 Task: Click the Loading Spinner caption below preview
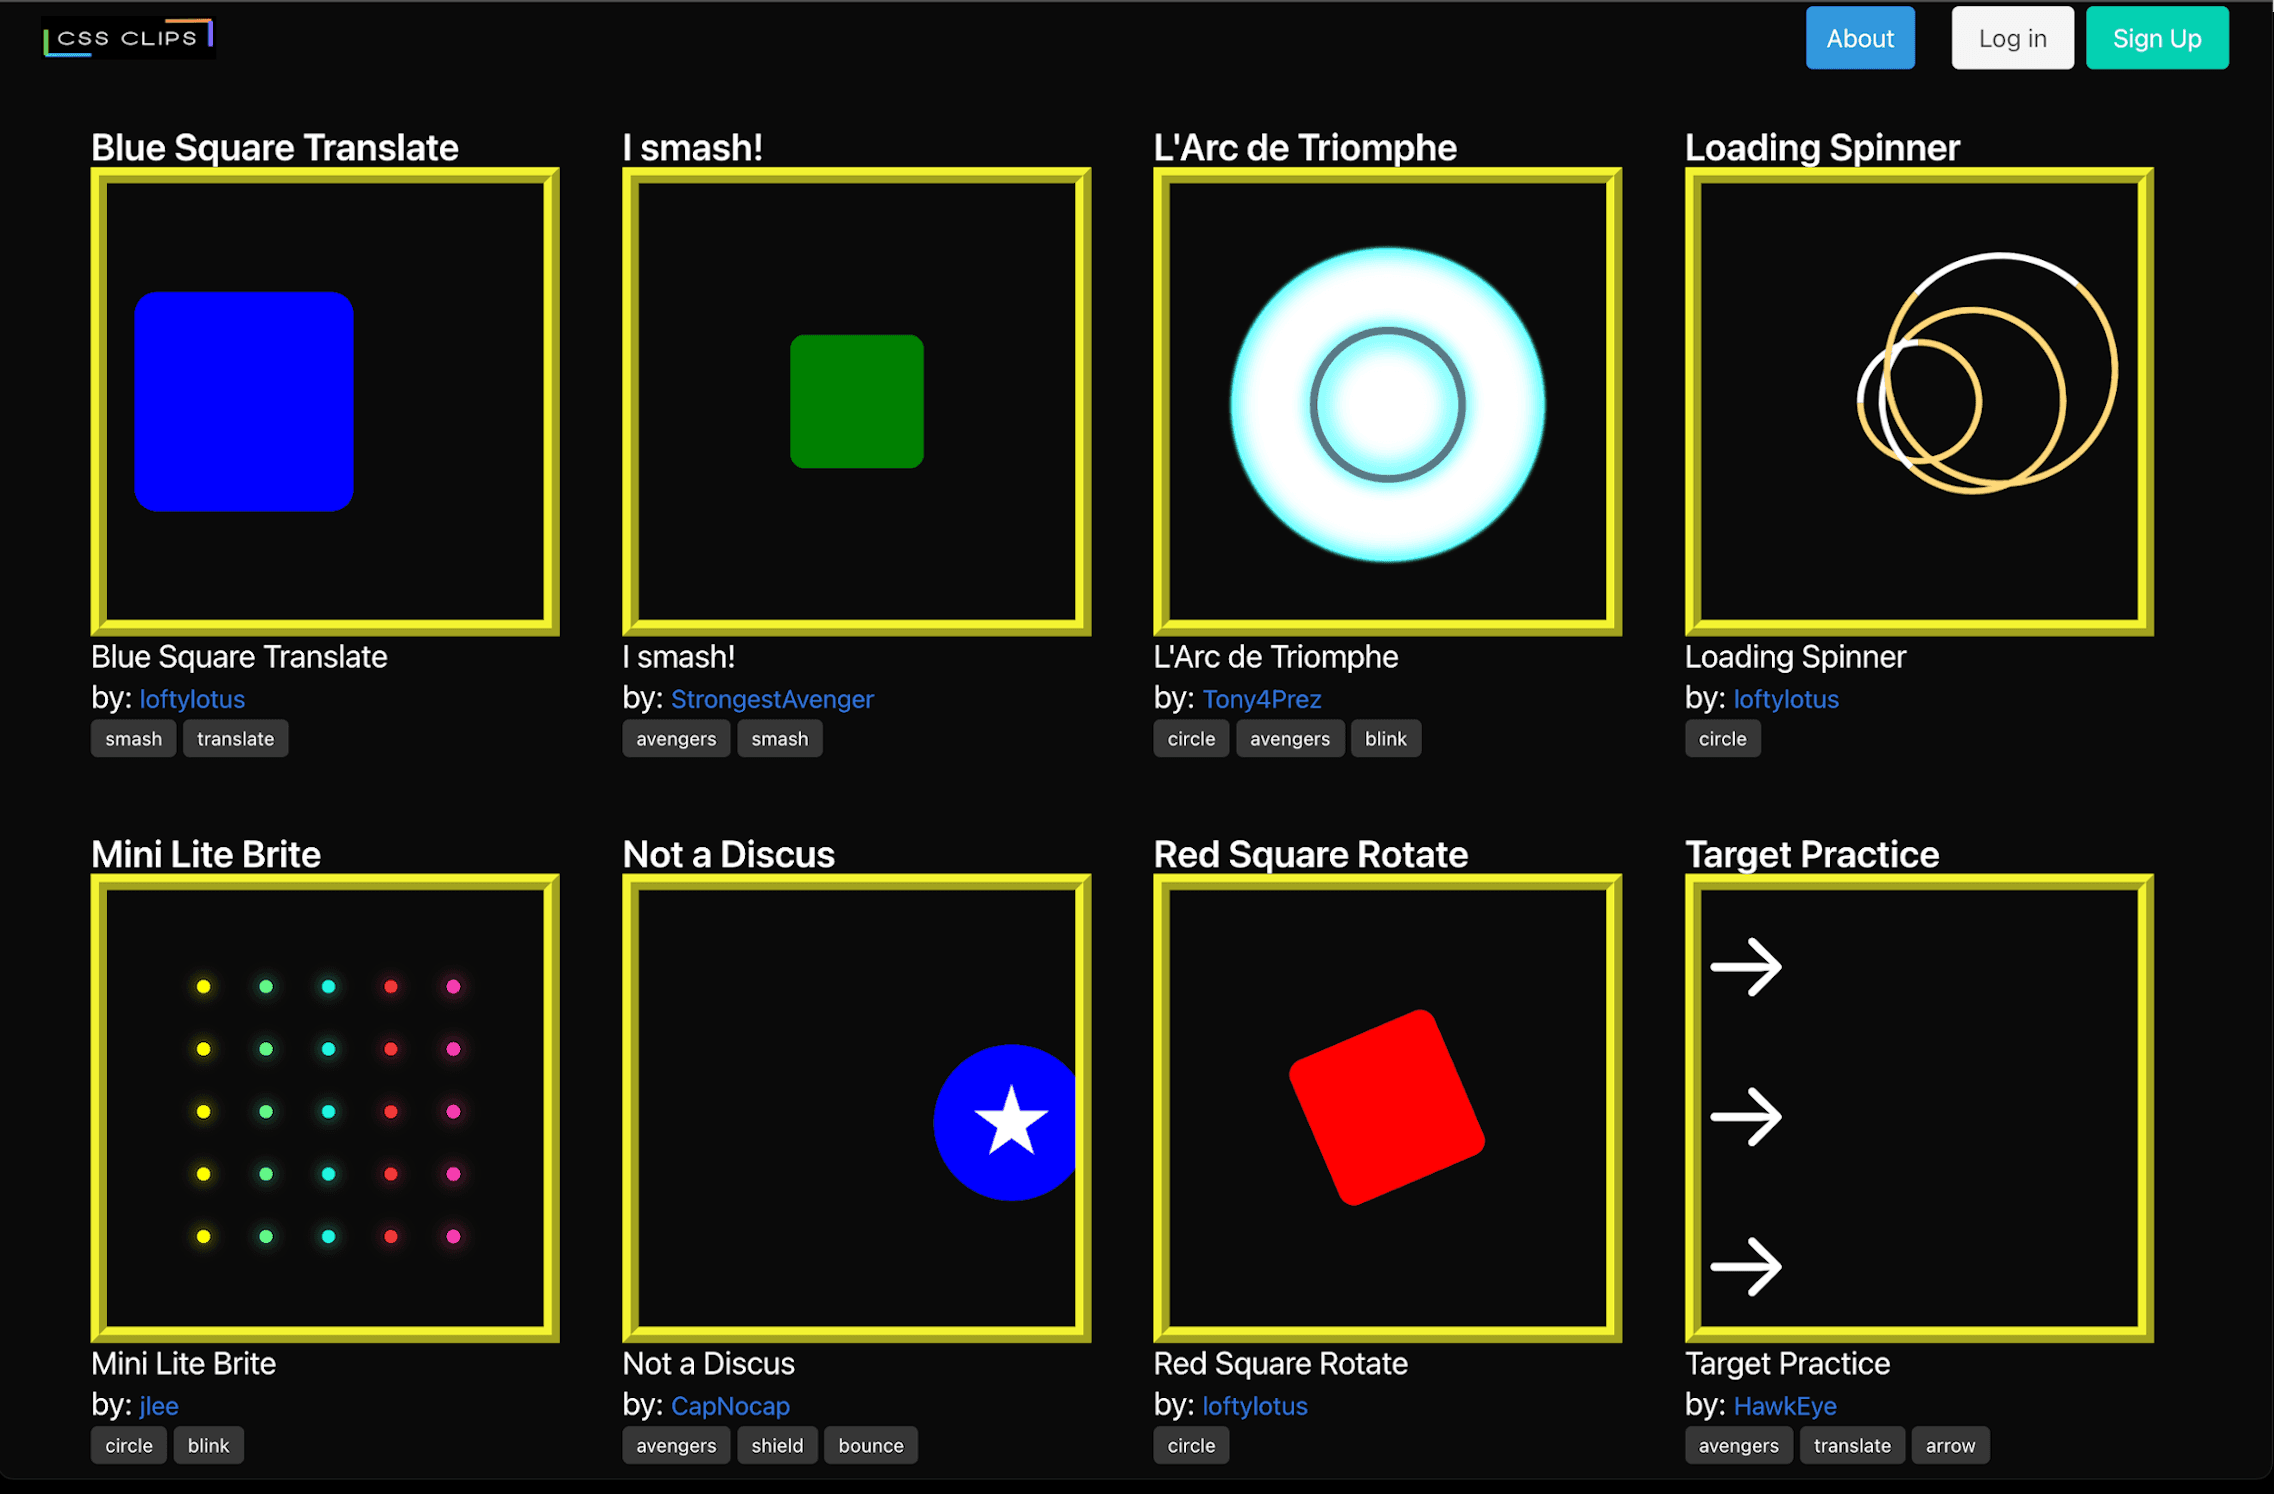click(x=1795, y=657)
